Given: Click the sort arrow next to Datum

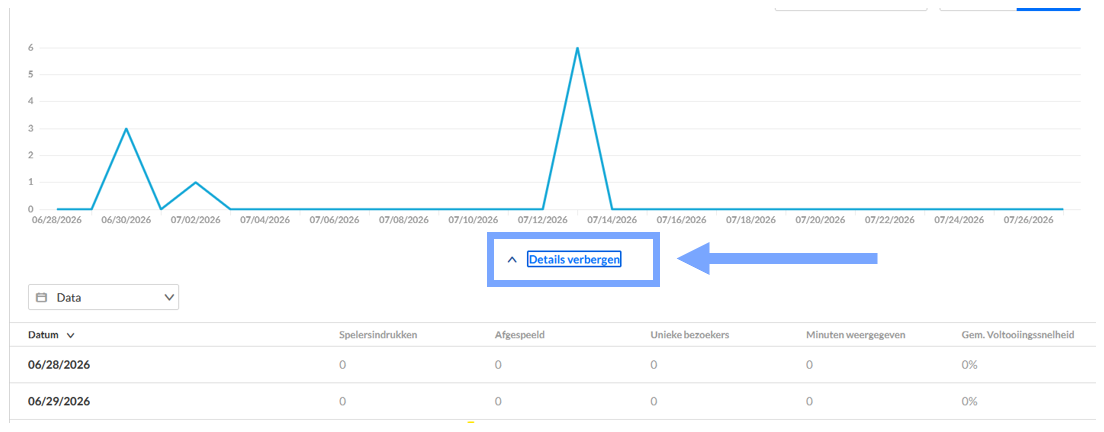Looking at the screenshot, I should 70,336.
